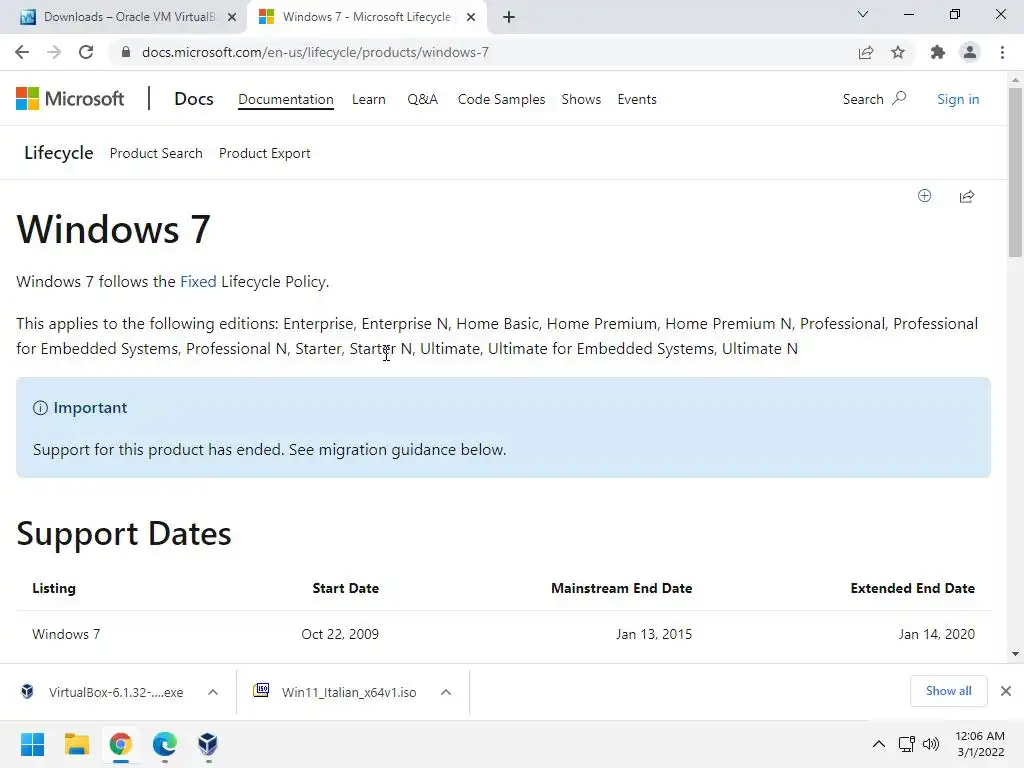Open network status tray icon
This screenshot has height=768, width=1024.
(906, 744)
